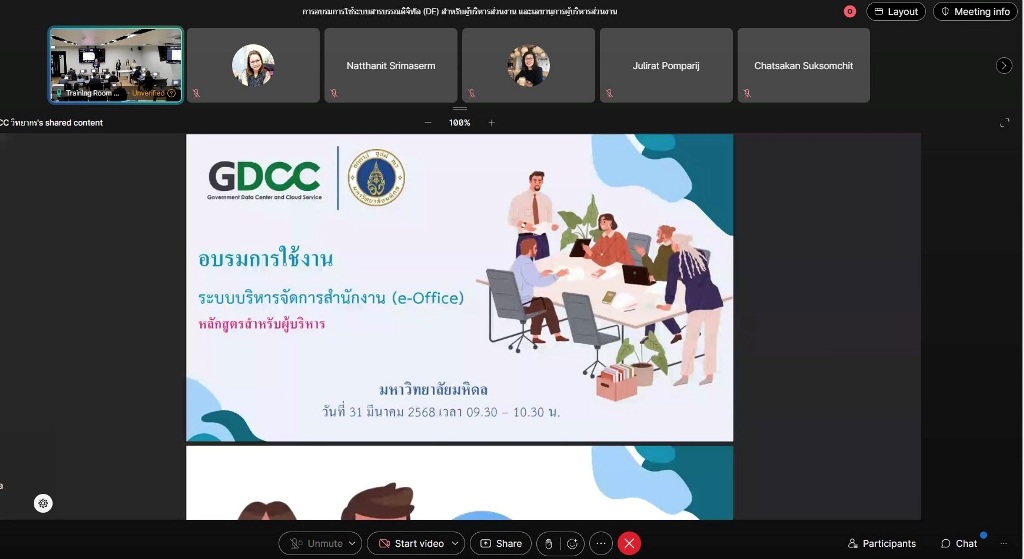The height and width of the screenshot is (559, 1024).
Task: Open the Chat panel
Action: [959, 543]
